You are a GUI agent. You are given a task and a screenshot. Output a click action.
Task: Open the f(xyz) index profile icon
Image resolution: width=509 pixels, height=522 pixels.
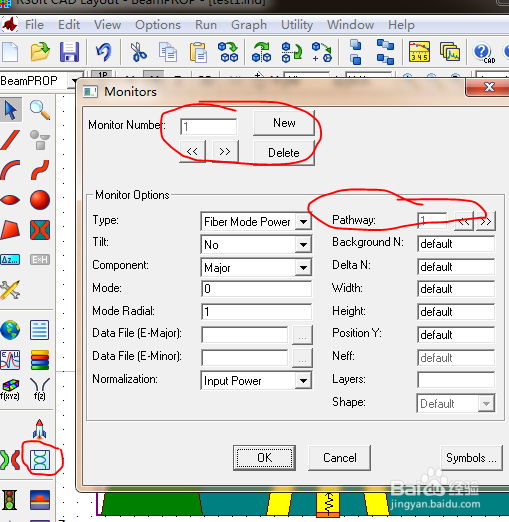coord(10,389)
